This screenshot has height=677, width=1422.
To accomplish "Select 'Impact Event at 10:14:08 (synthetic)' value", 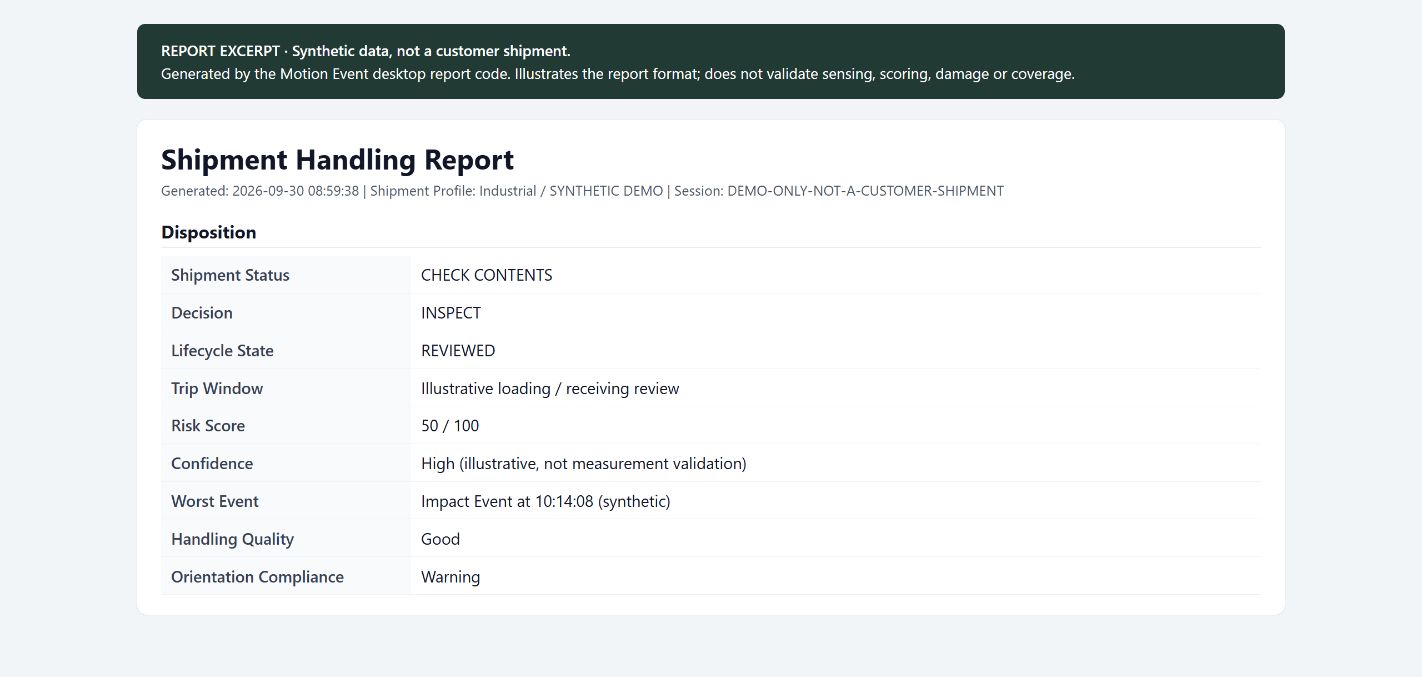I will click(x=546, y=502).
